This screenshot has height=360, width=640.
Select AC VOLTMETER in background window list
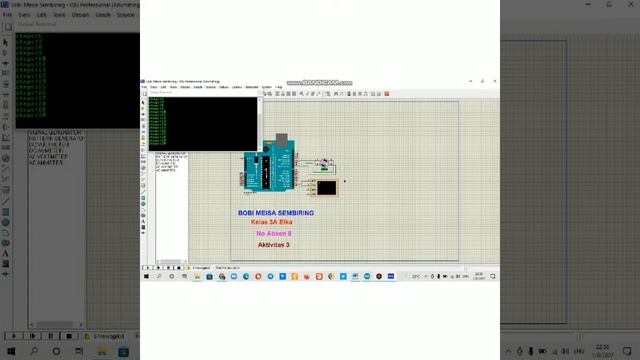48,156
